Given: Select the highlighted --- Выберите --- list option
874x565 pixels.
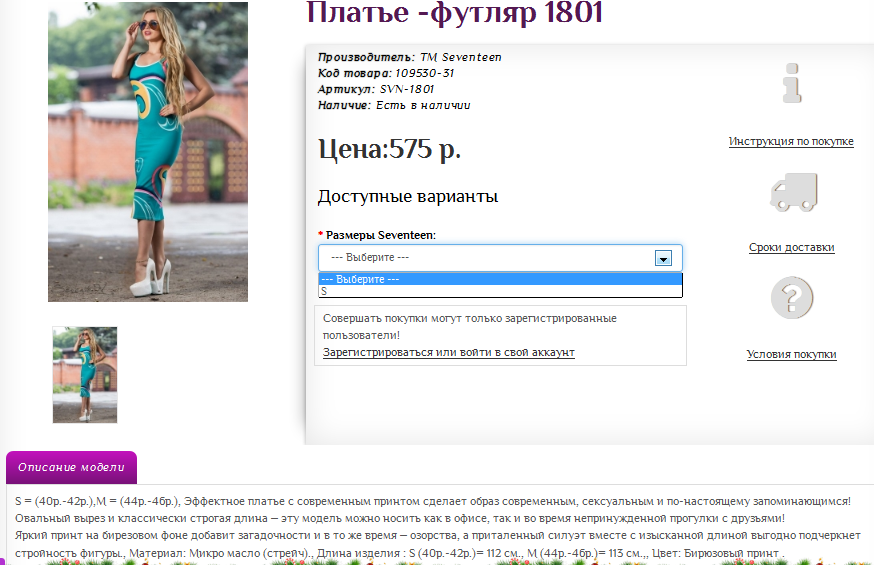Looking at the screenshot, I should (x=501, y=279).
